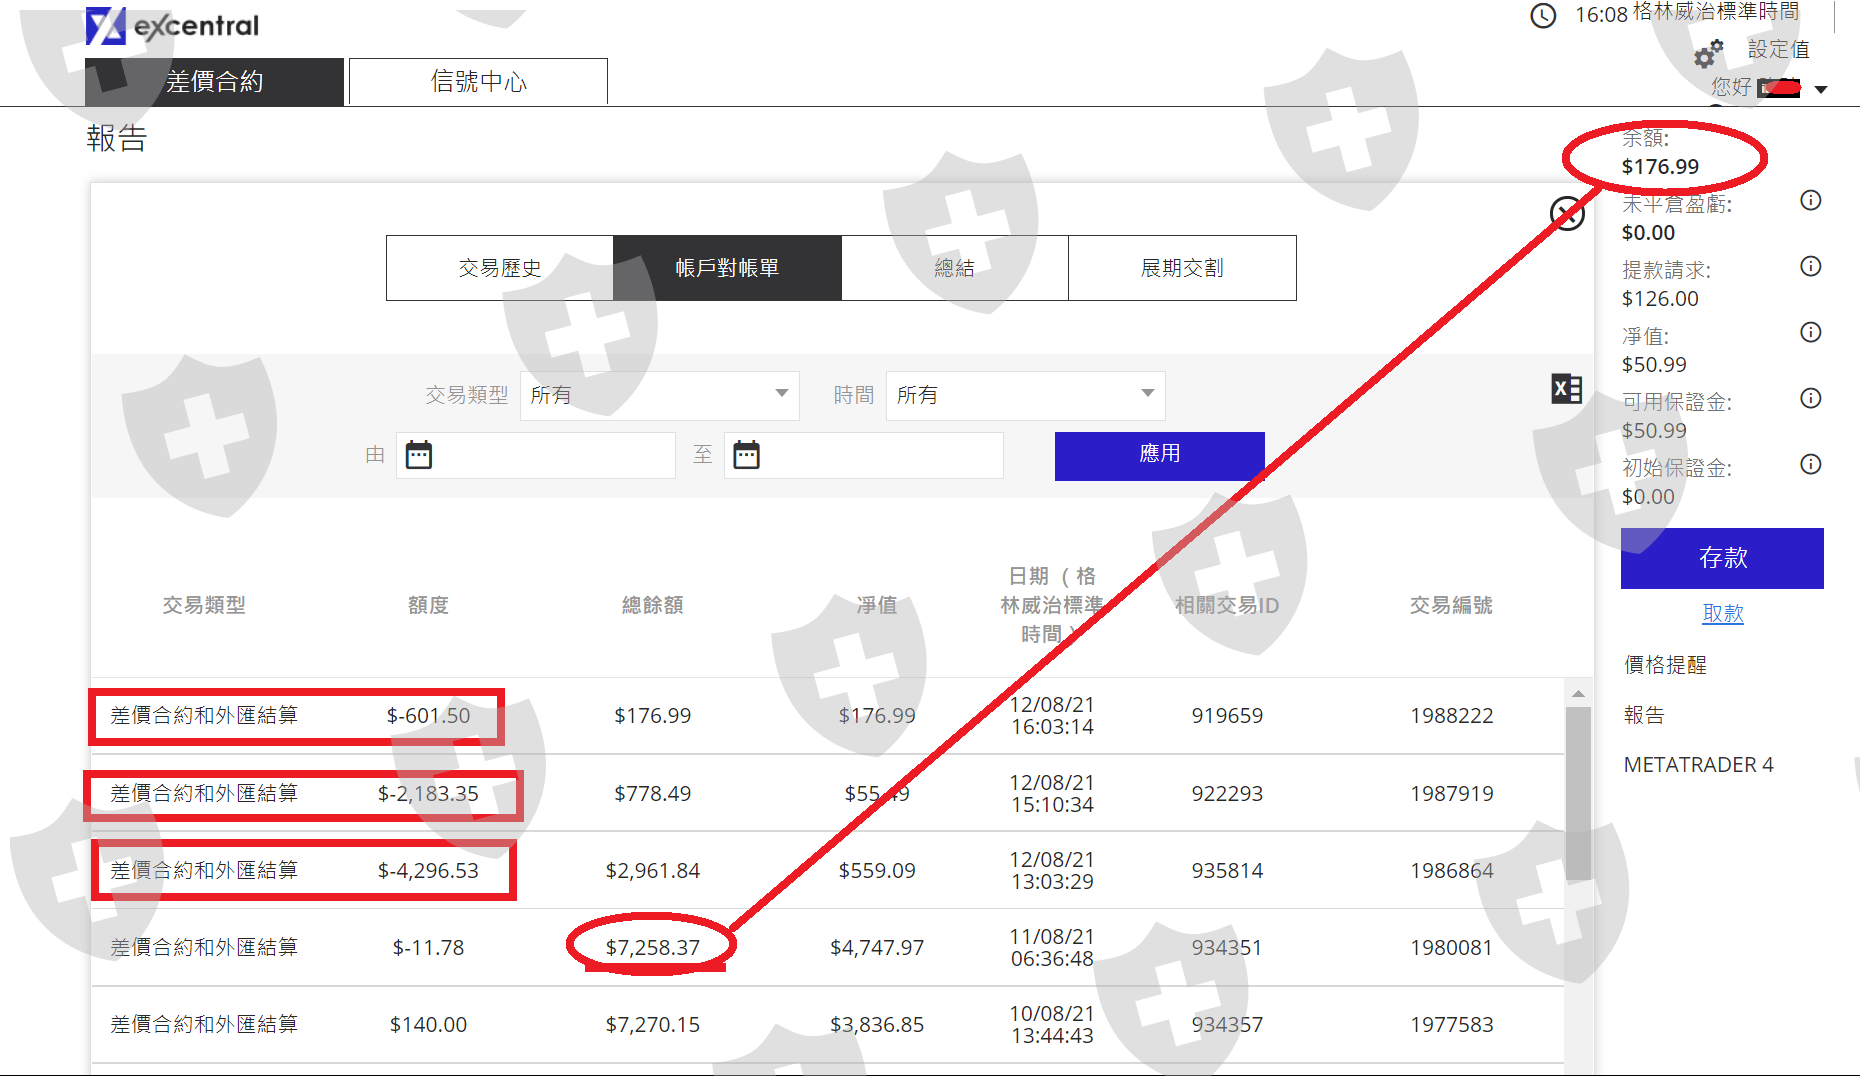Sort by 總餘額 column header
The width and height of the screenshot is (1860, 1076).
point(652,605)
